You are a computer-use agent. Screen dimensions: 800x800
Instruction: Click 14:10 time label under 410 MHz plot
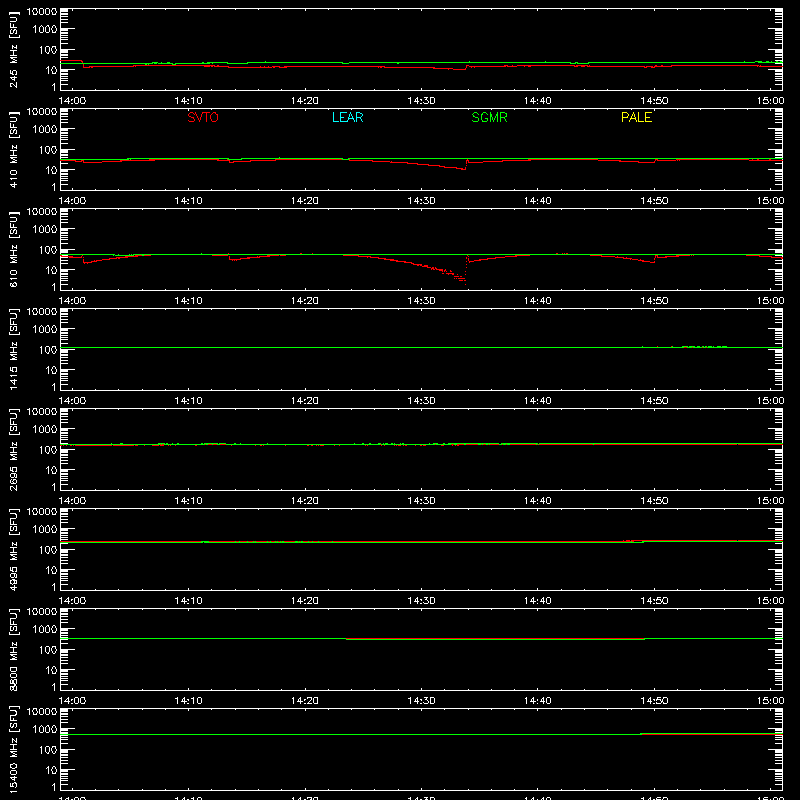[x=188, y=201]
